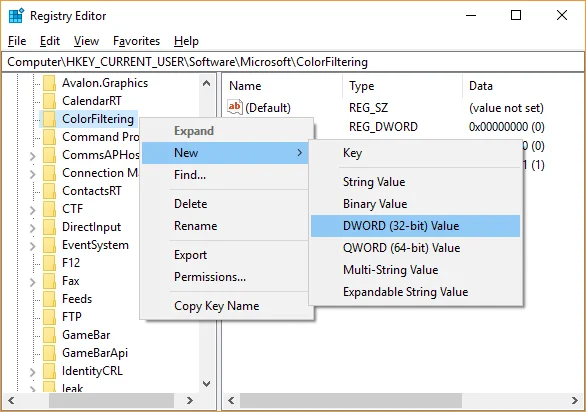Screen dimensions: 586x412
Task: Click the values pane scroll right arrow
Action: pyautogui.click(x=574, y=400)
